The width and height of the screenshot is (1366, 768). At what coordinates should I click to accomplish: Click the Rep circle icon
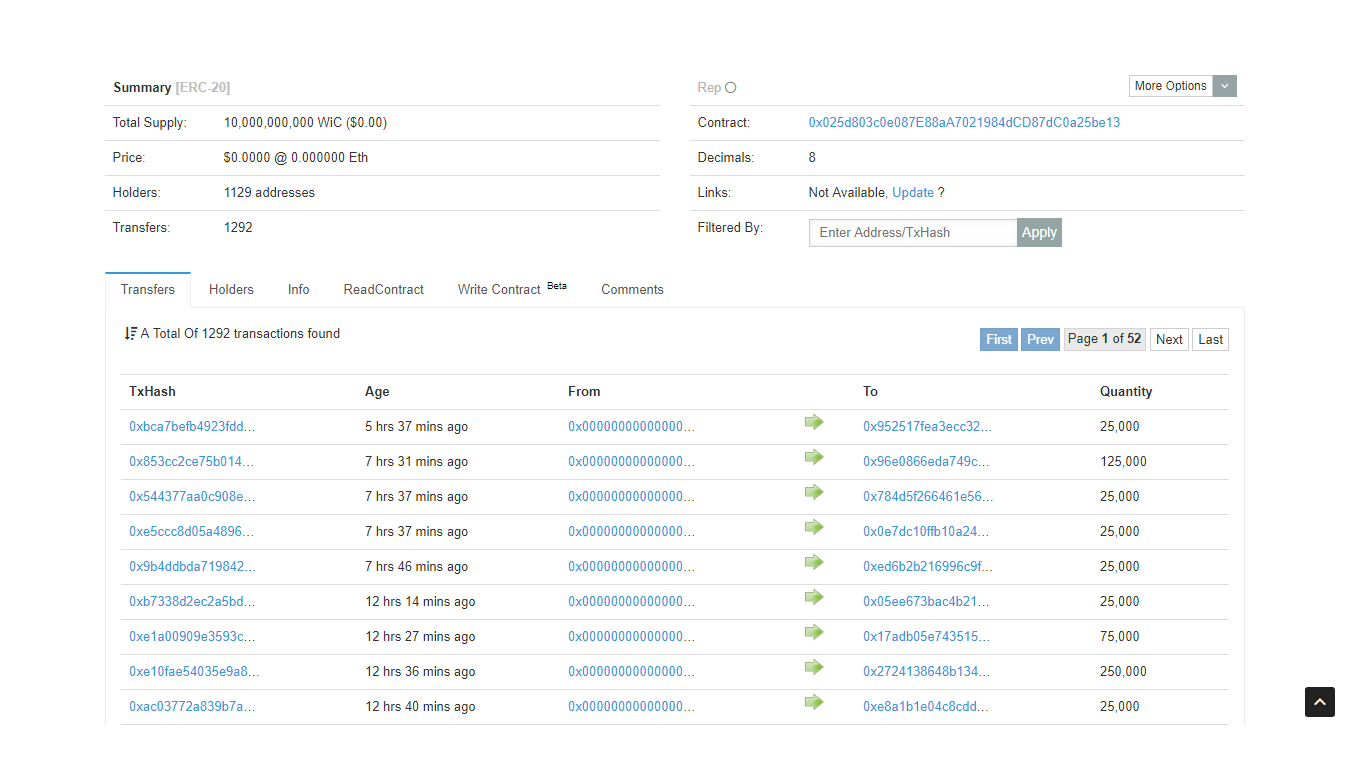730,88
